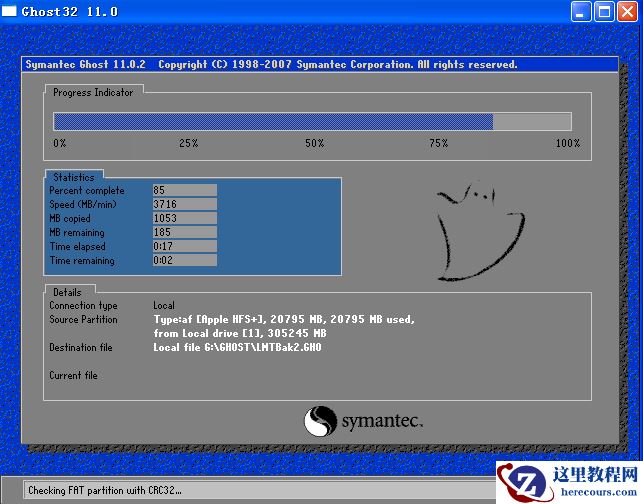Click the status bar CRC32 message

[x=105, y=490]
